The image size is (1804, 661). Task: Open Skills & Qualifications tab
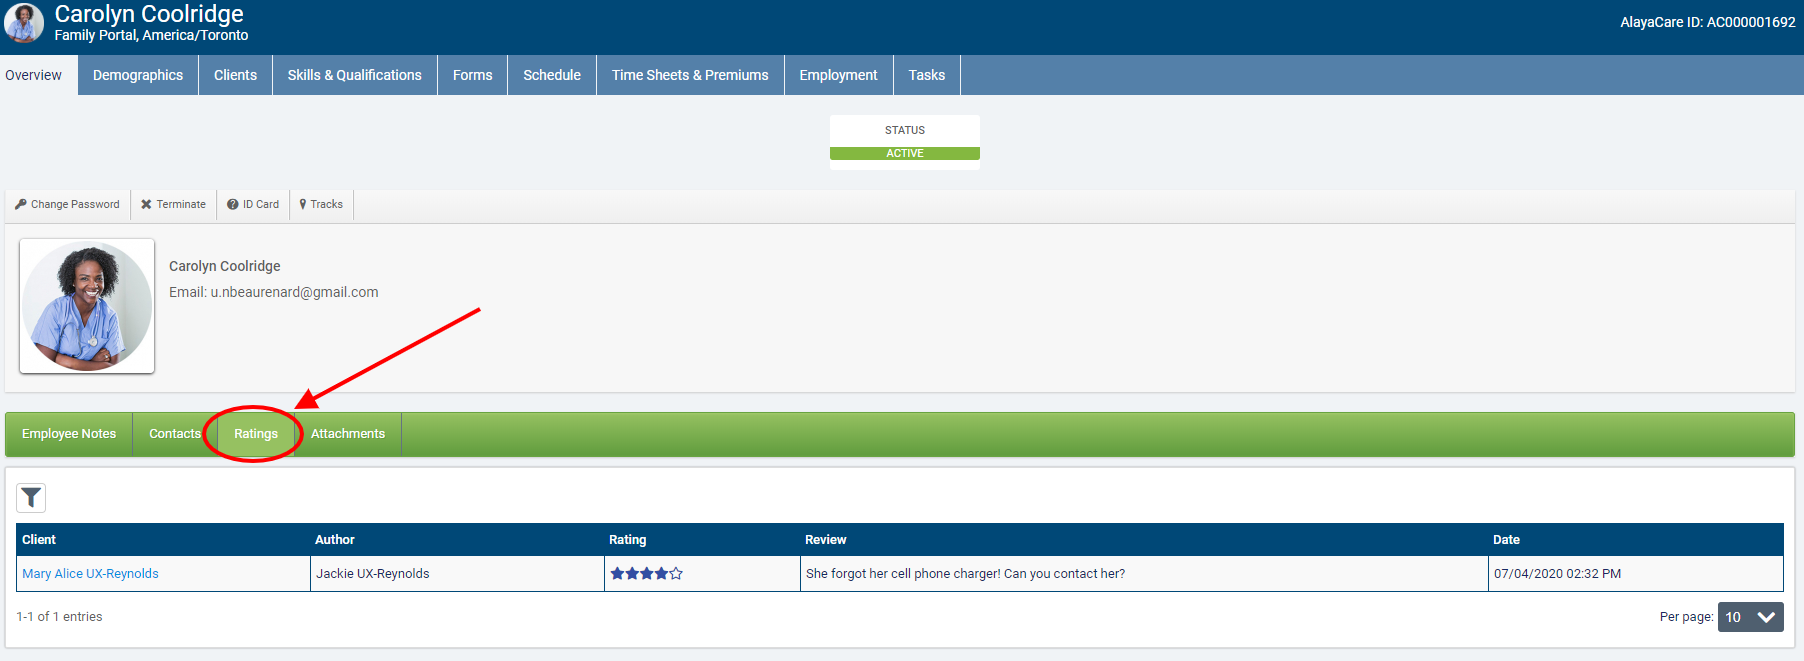(x=354, y=75)
